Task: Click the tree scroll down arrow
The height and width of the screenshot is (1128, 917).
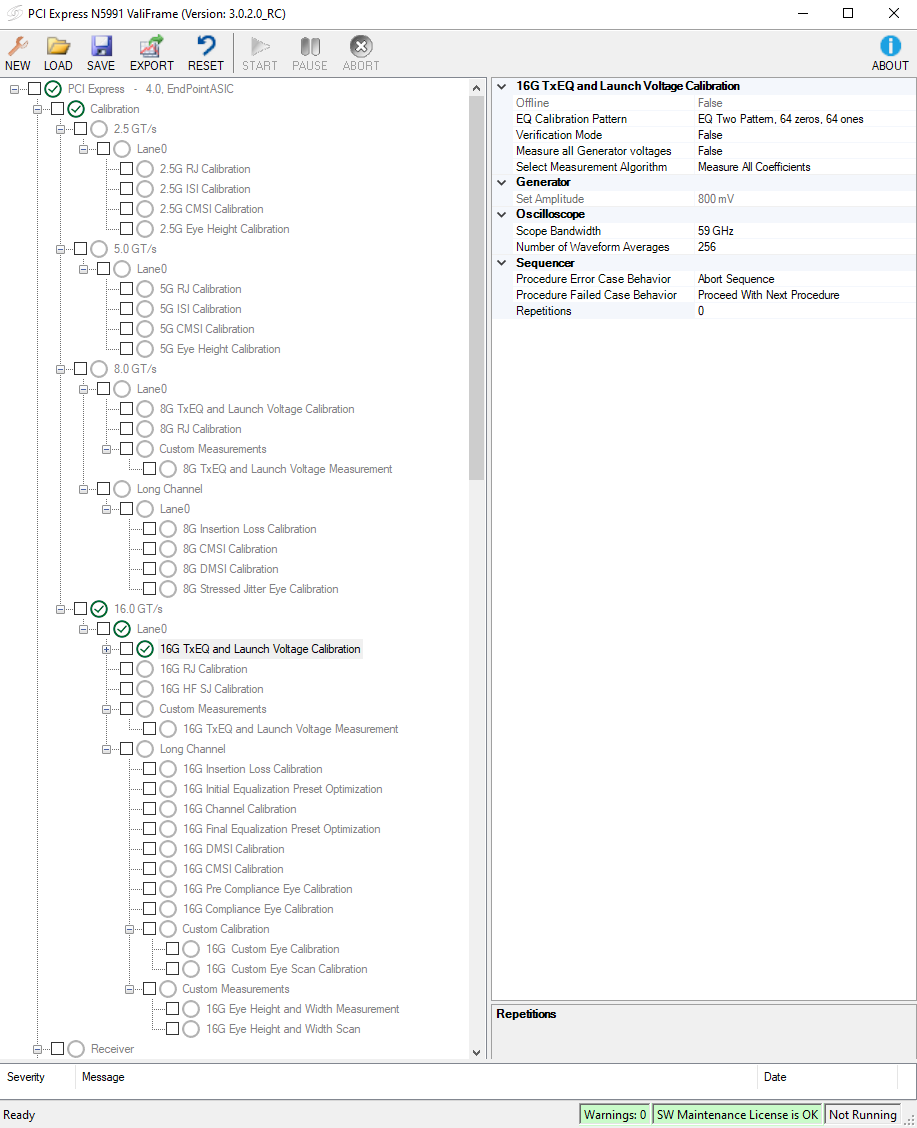Action: click(x=476, y=1052)
